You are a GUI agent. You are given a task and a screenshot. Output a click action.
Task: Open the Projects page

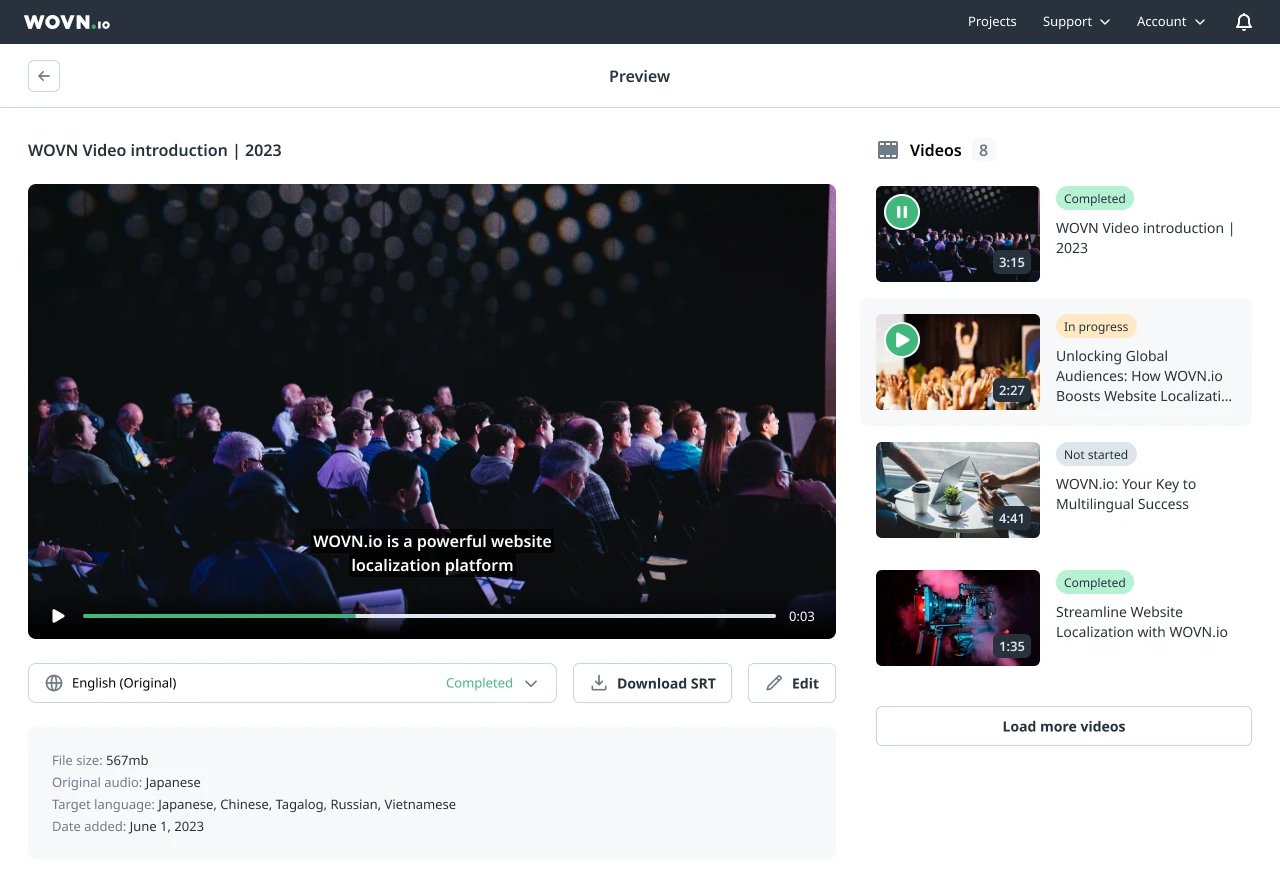click(x=992, y=22)
